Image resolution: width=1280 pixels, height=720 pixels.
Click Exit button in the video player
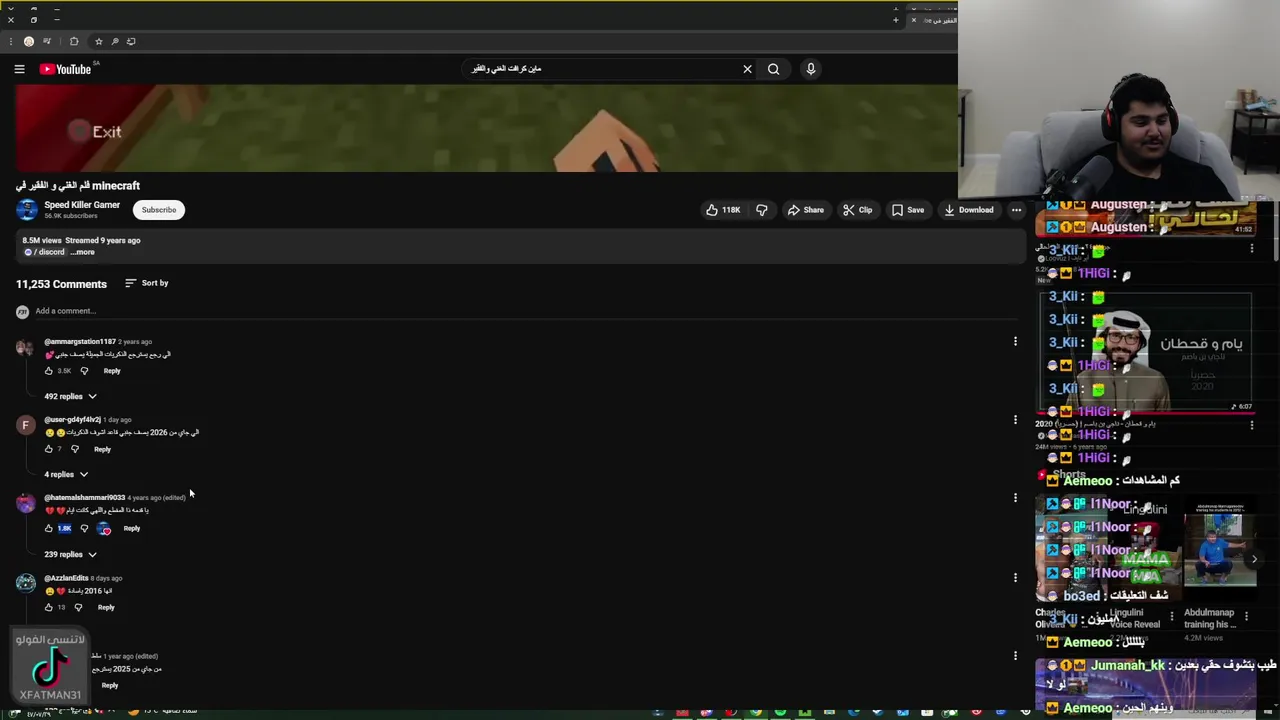[x=96, y=132]
